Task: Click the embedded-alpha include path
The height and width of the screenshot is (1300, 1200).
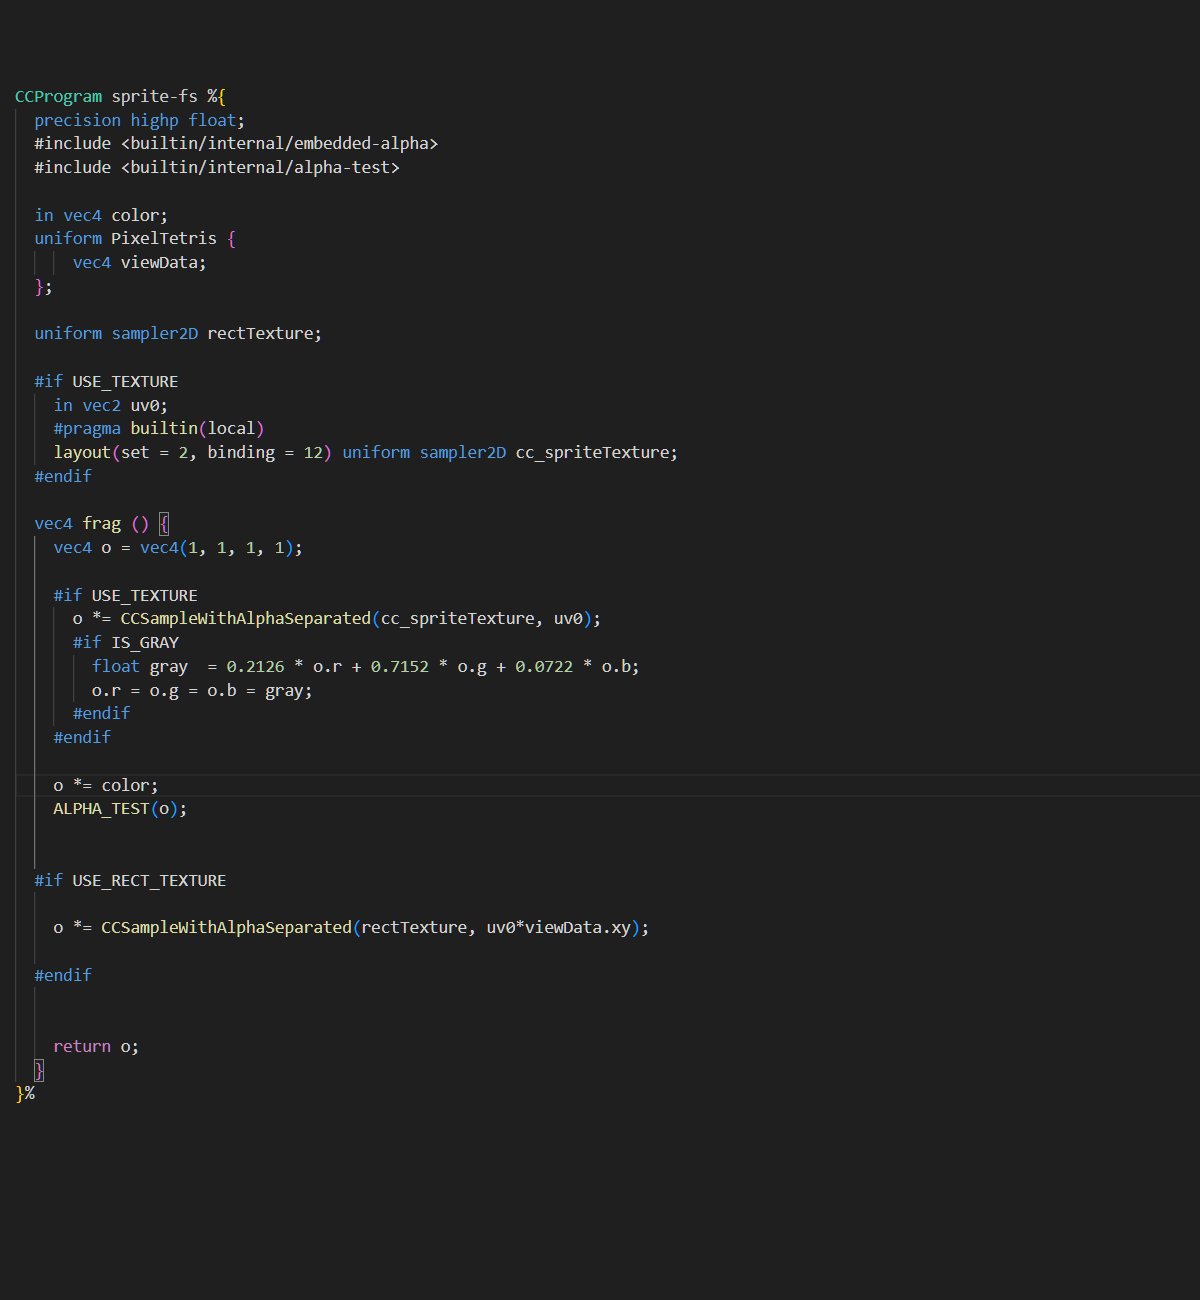Action: coord(279,143)
